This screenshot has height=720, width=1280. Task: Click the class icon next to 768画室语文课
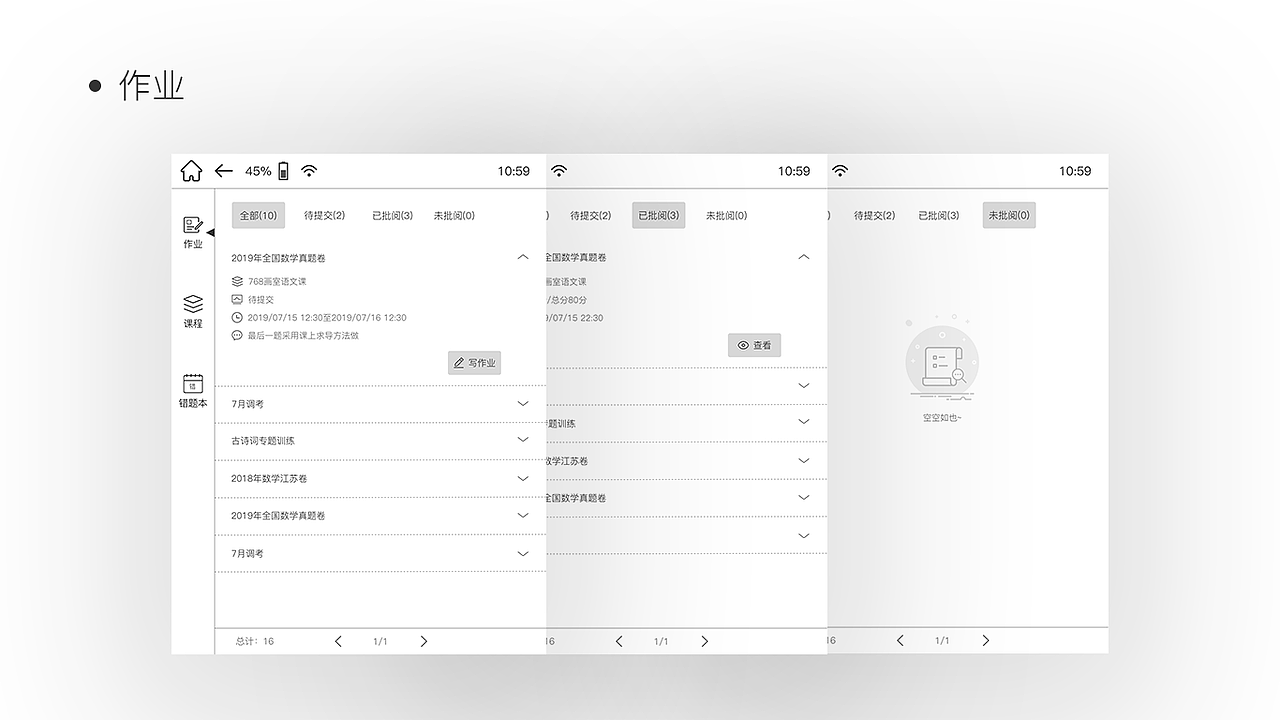239,281
